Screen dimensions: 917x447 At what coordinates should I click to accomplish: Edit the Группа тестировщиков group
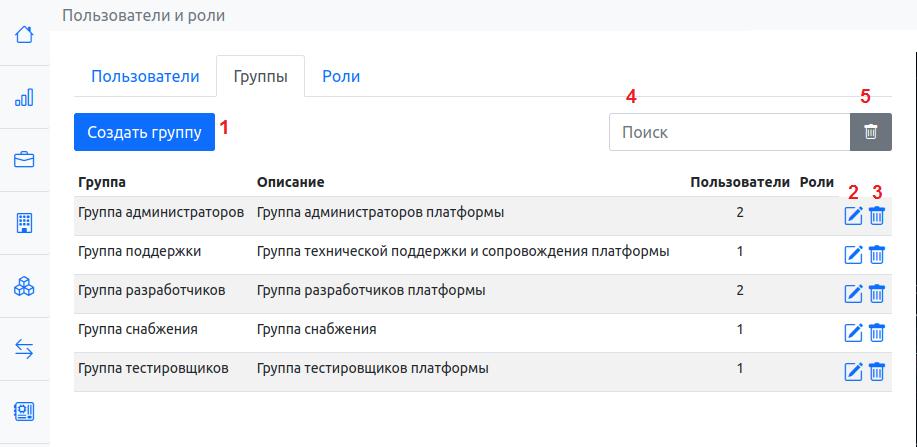(x=854, y=372)
